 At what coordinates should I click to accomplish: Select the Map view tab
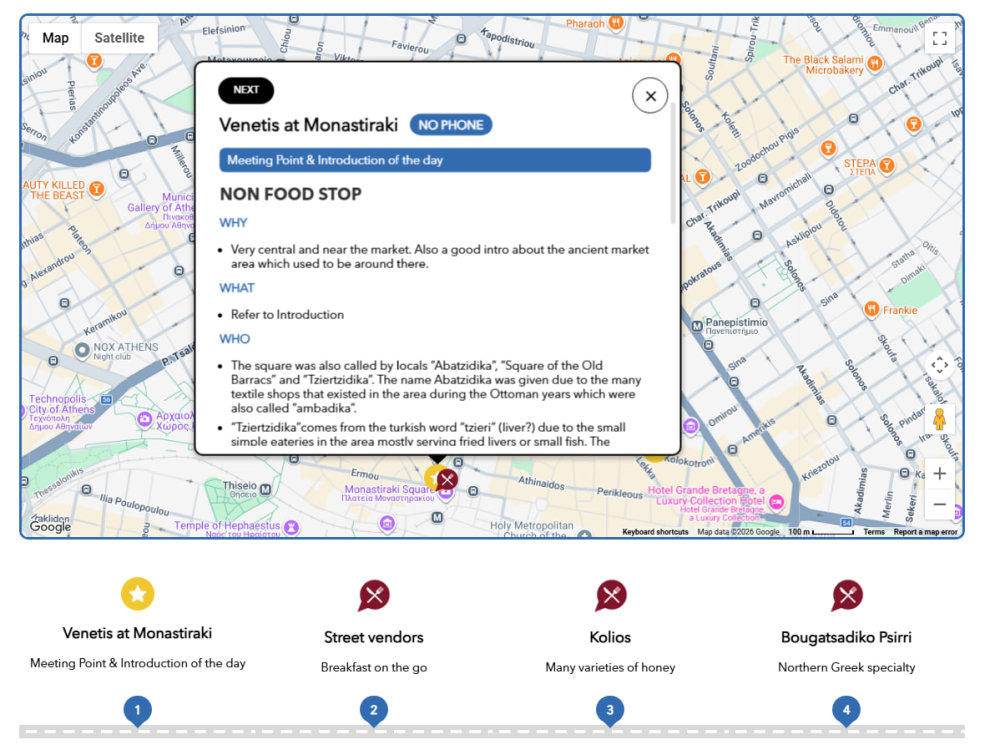[55, 38]
